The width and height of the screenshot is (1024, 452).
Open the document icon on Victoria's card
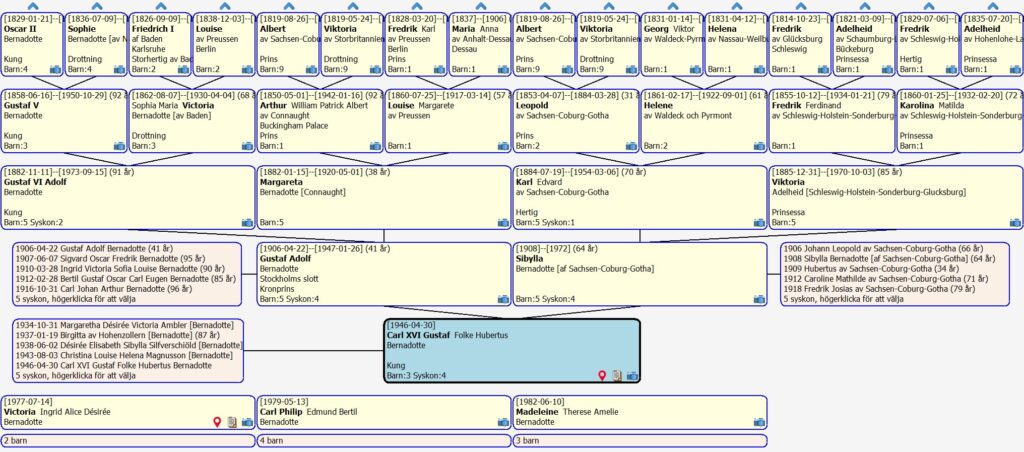coord(232,423)
